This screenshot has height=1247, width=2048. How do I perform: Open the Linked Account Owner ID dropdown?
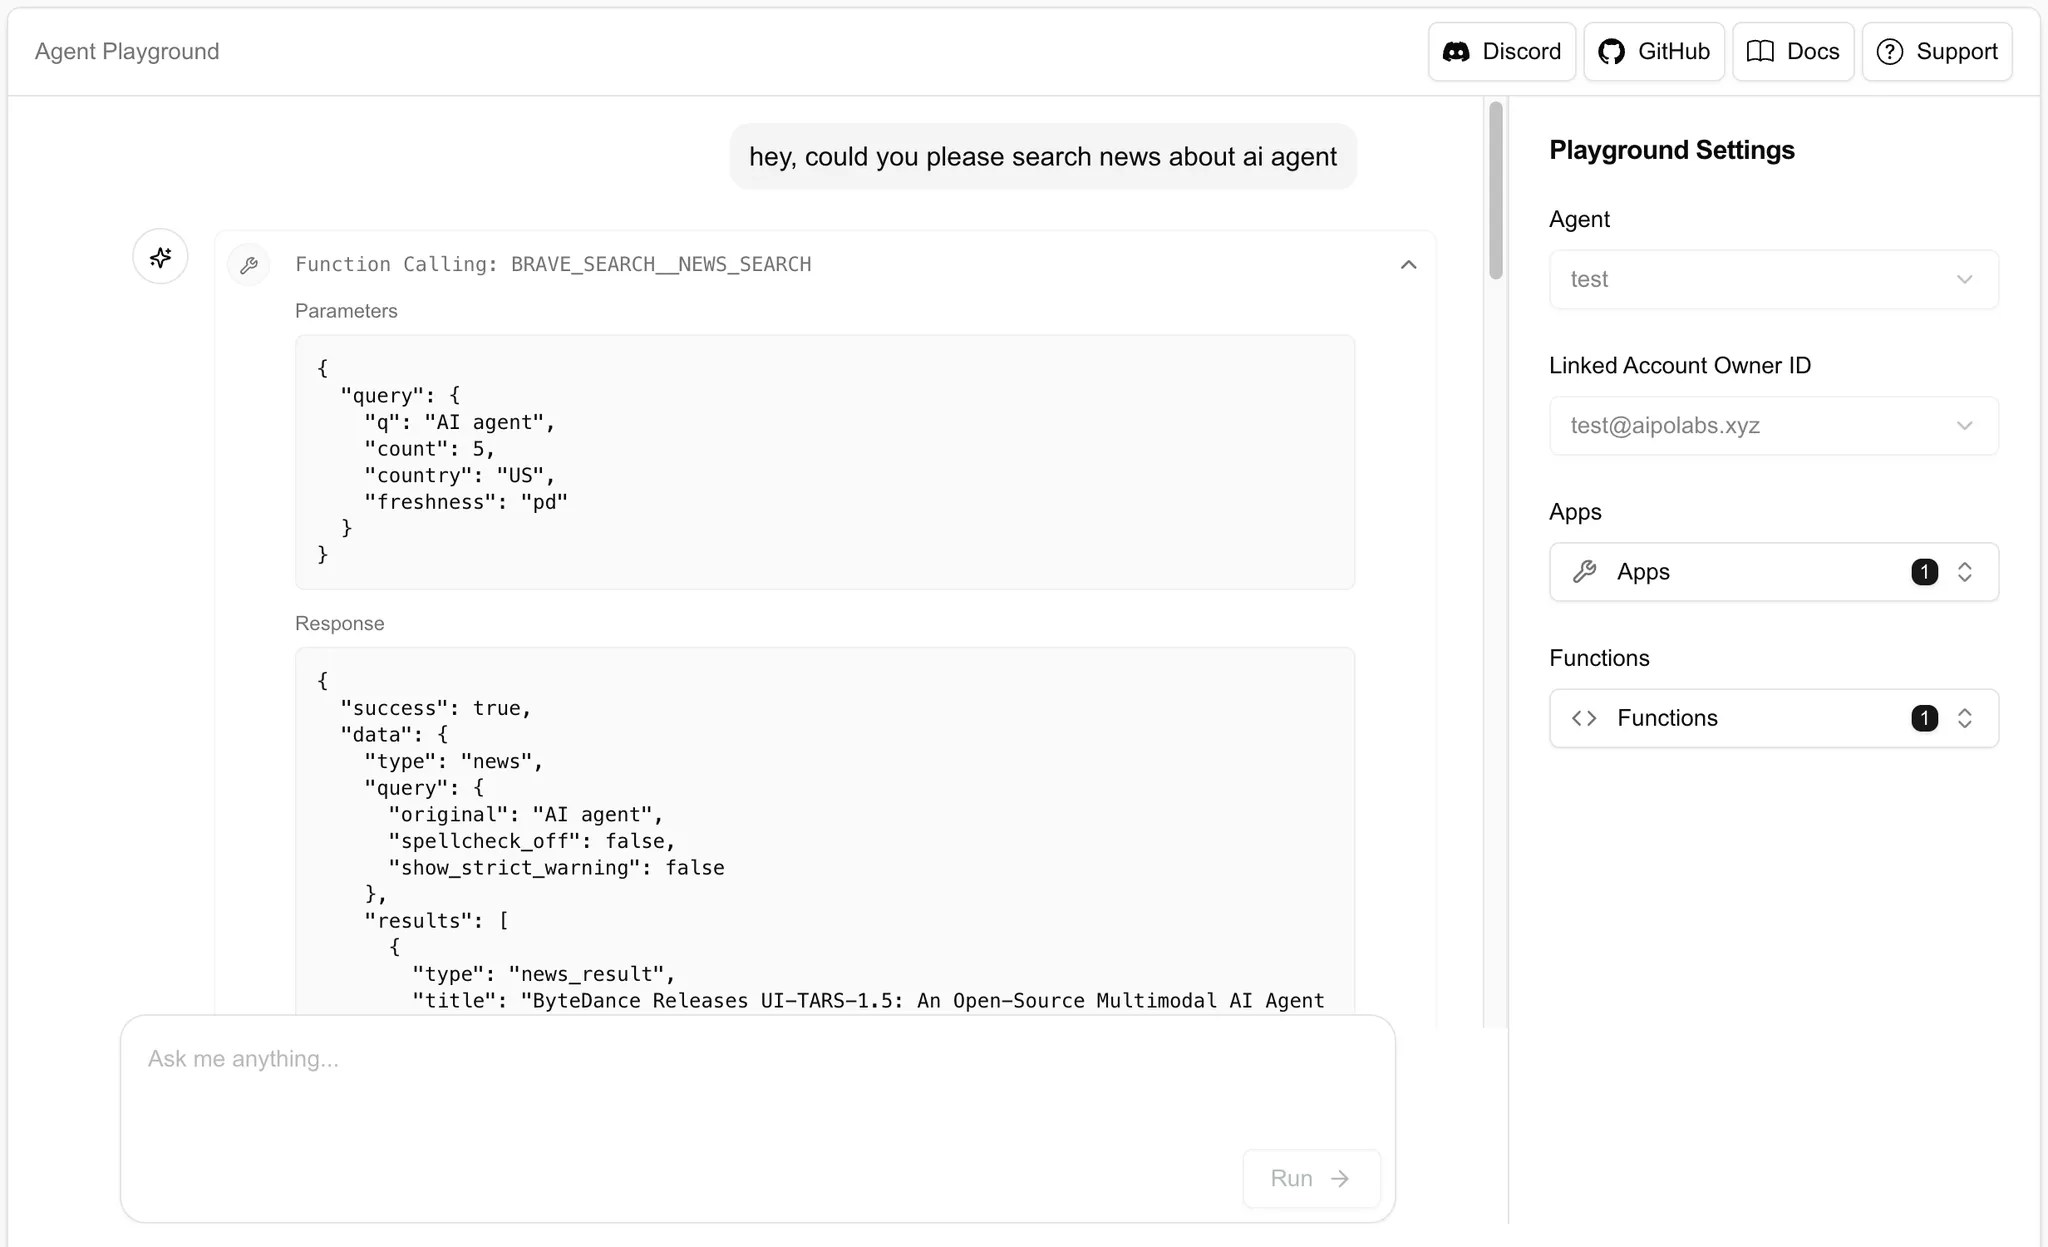[1773, 426]
